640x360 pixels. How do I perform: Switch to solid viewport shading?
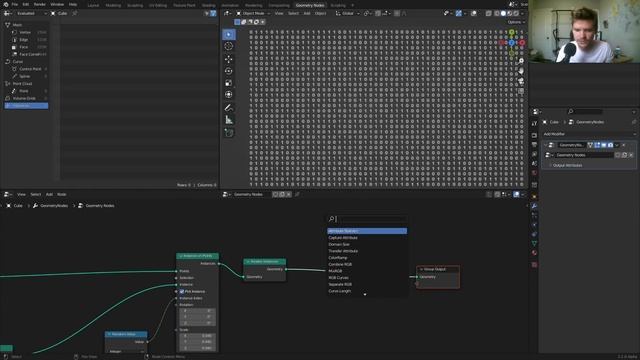[503, 13]
